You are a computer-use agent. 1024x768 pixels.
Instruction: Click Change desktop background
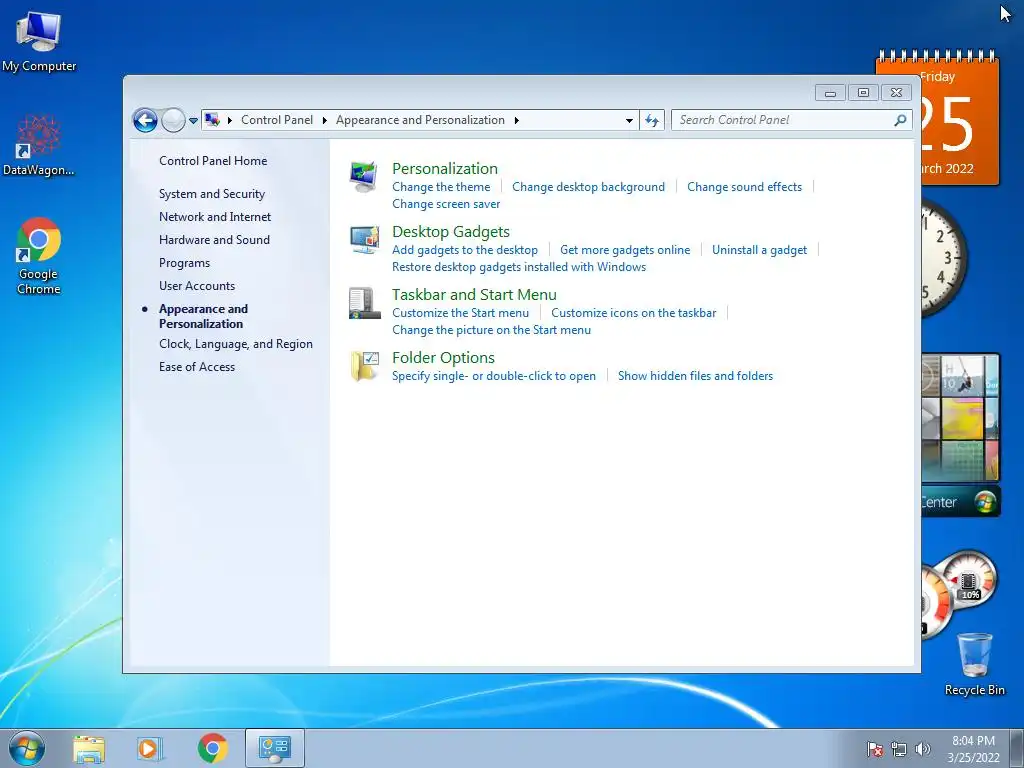[588, 187]
